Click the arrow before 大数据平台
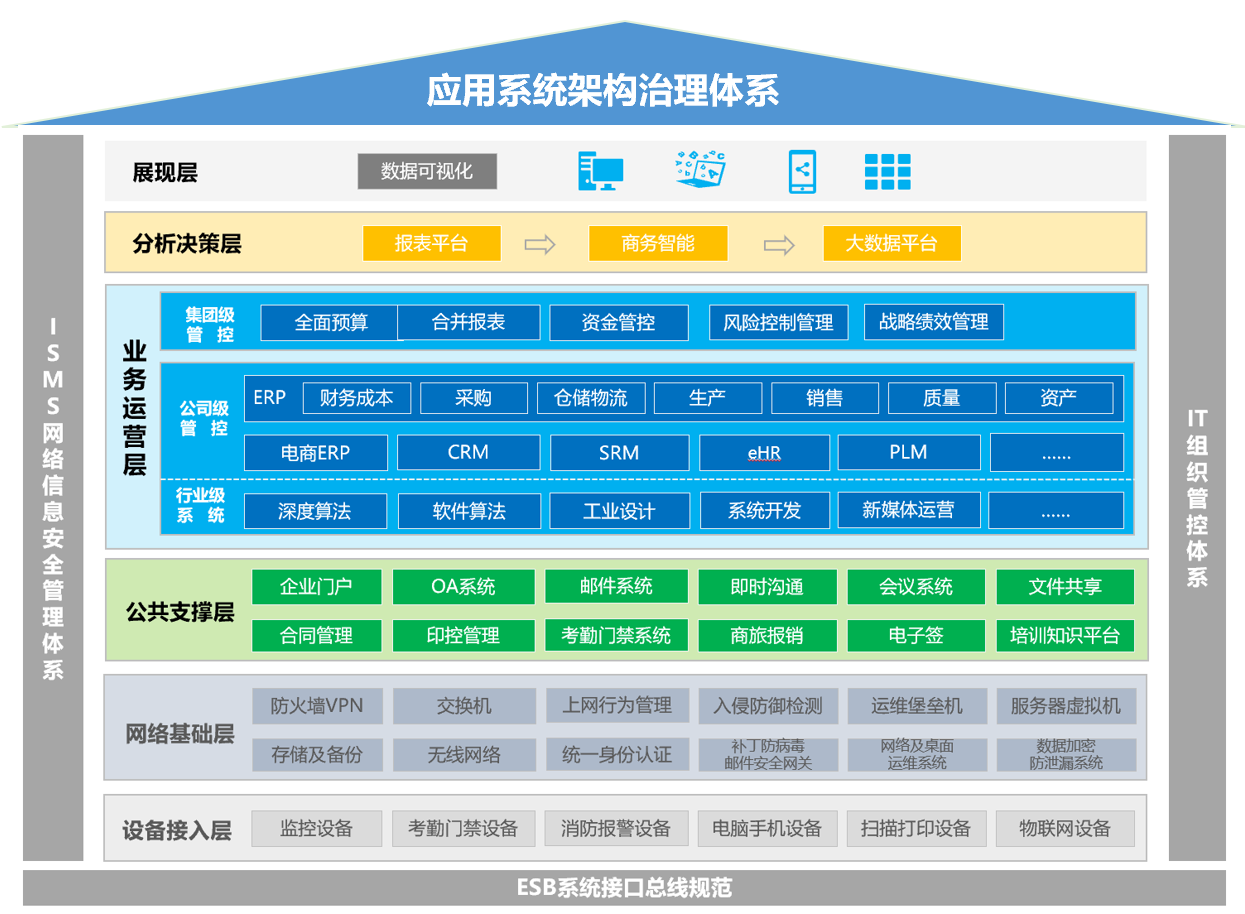 (x=779, y=245)
